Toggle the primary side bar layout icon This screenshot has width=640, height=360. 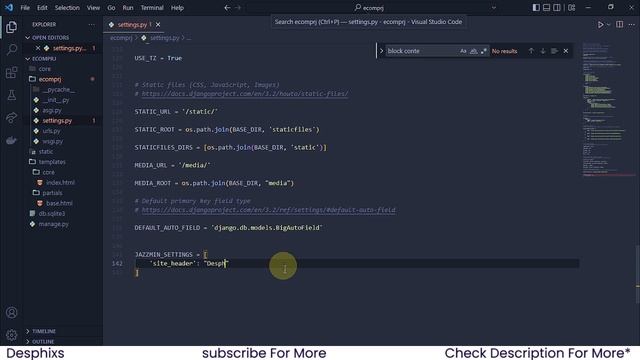pos(536,7)
